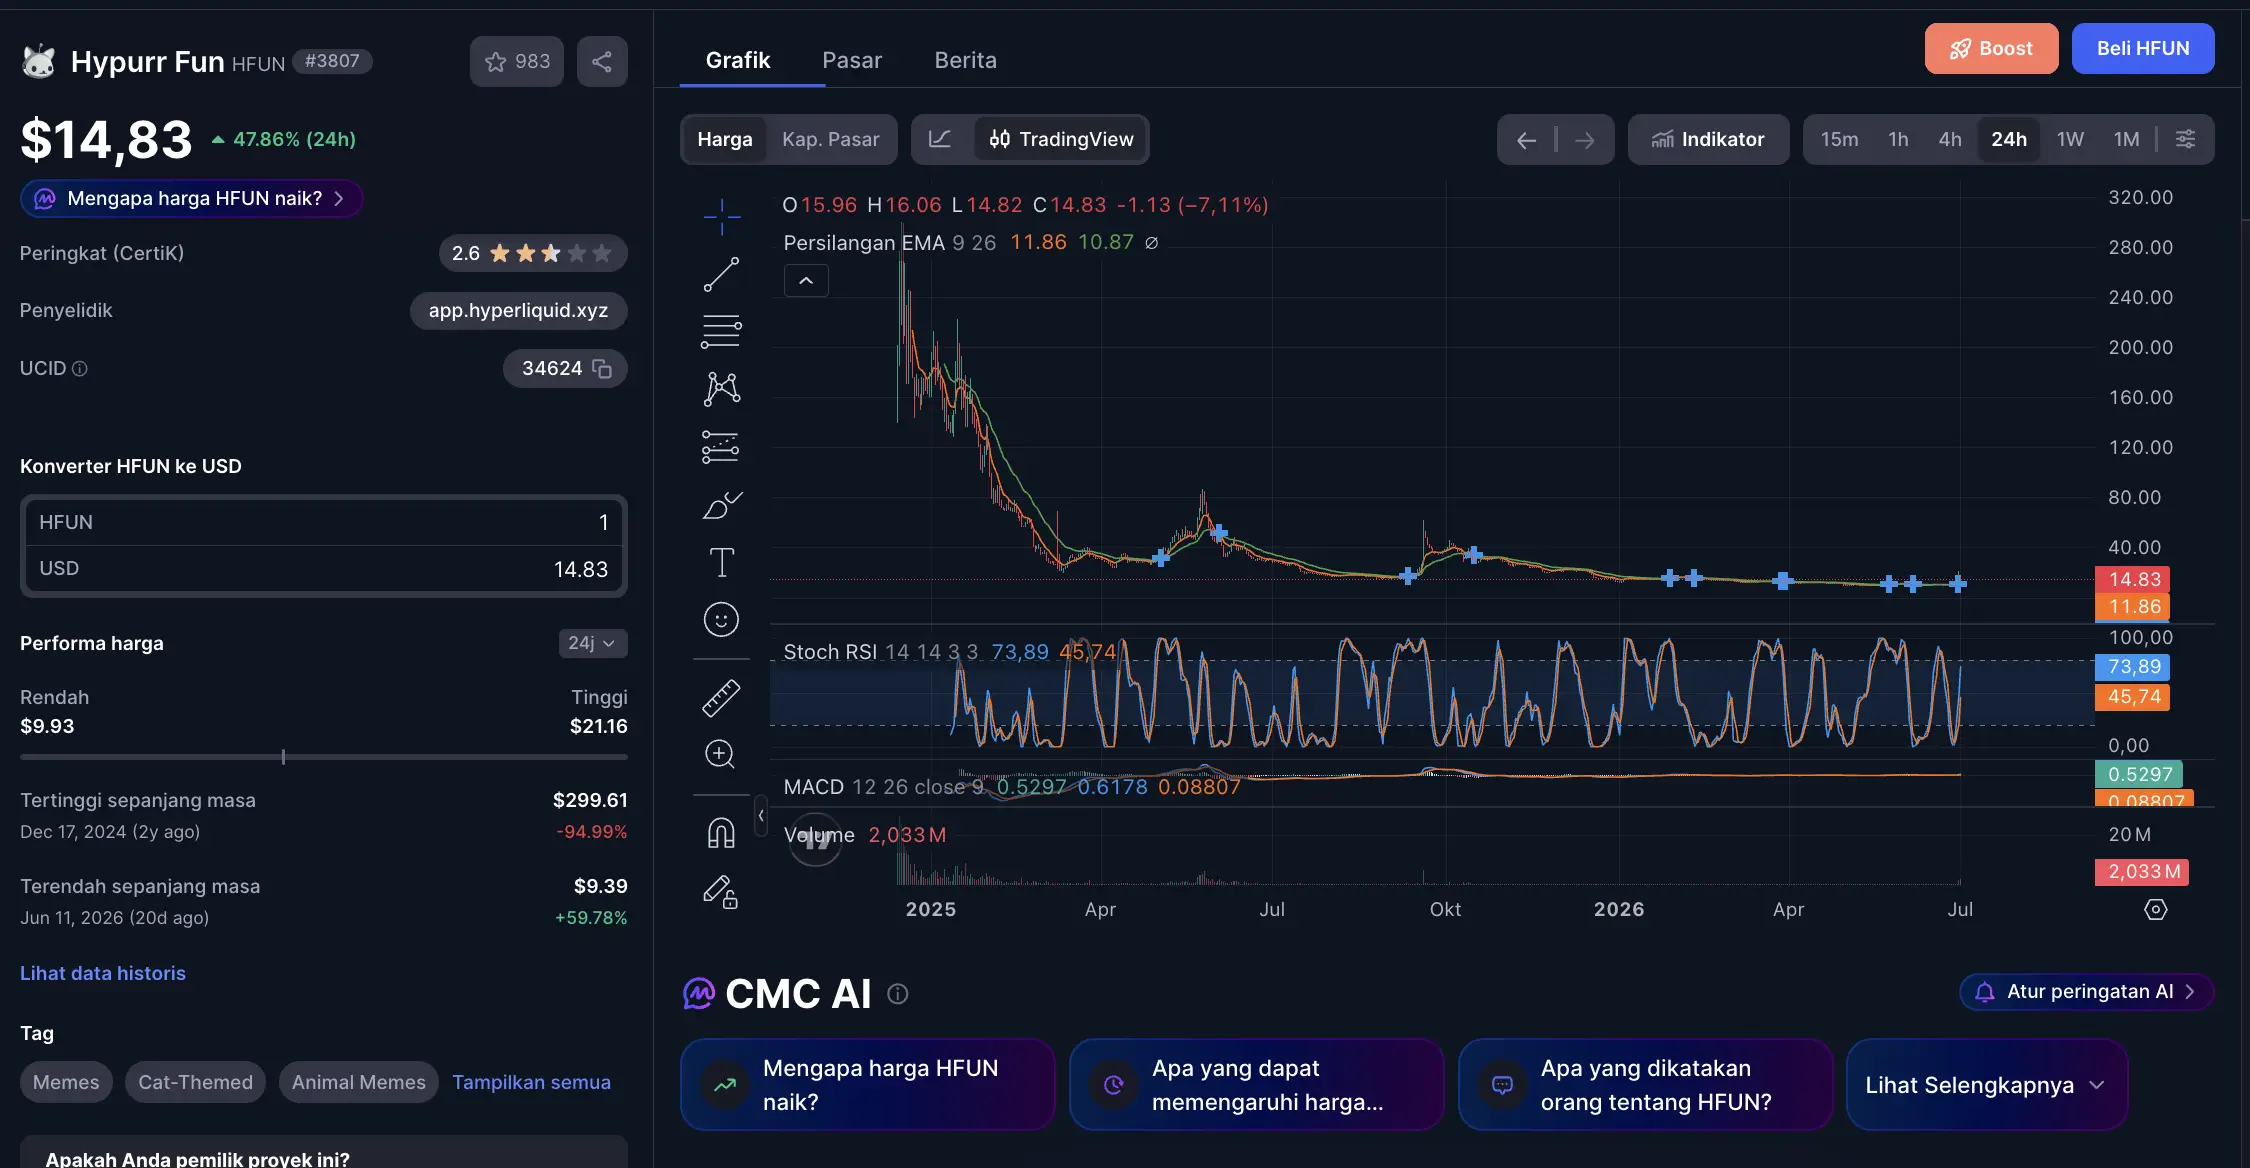Click the Hypurr Fun cat logo
This screenshot has width=2250, height=1168.
pos(39,61)
